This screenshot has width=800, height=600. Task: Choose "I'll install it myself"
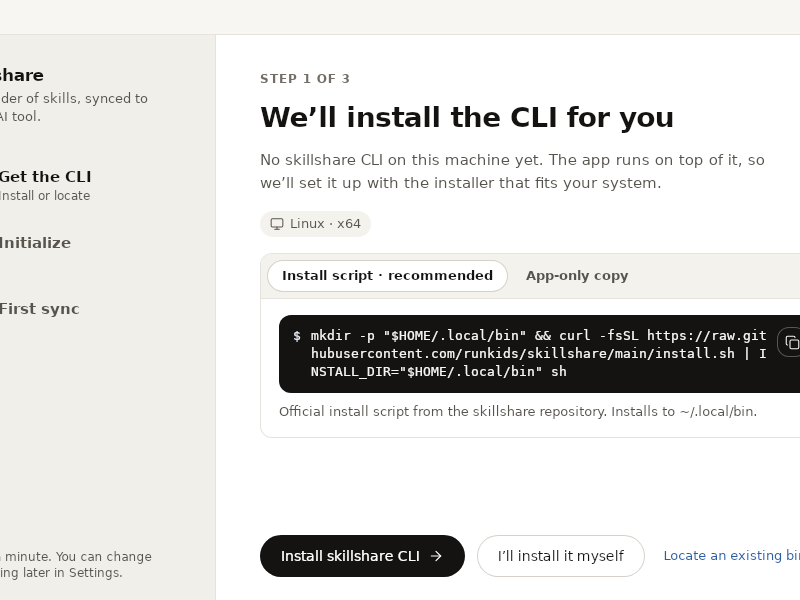561,556
